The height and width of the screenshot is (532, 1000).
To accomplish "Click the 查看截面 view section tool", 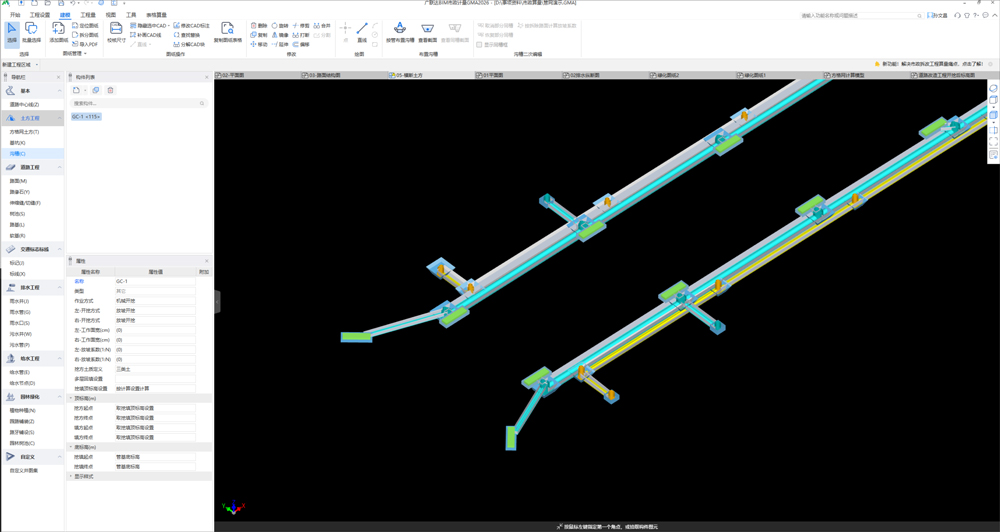I will (427, 33).
